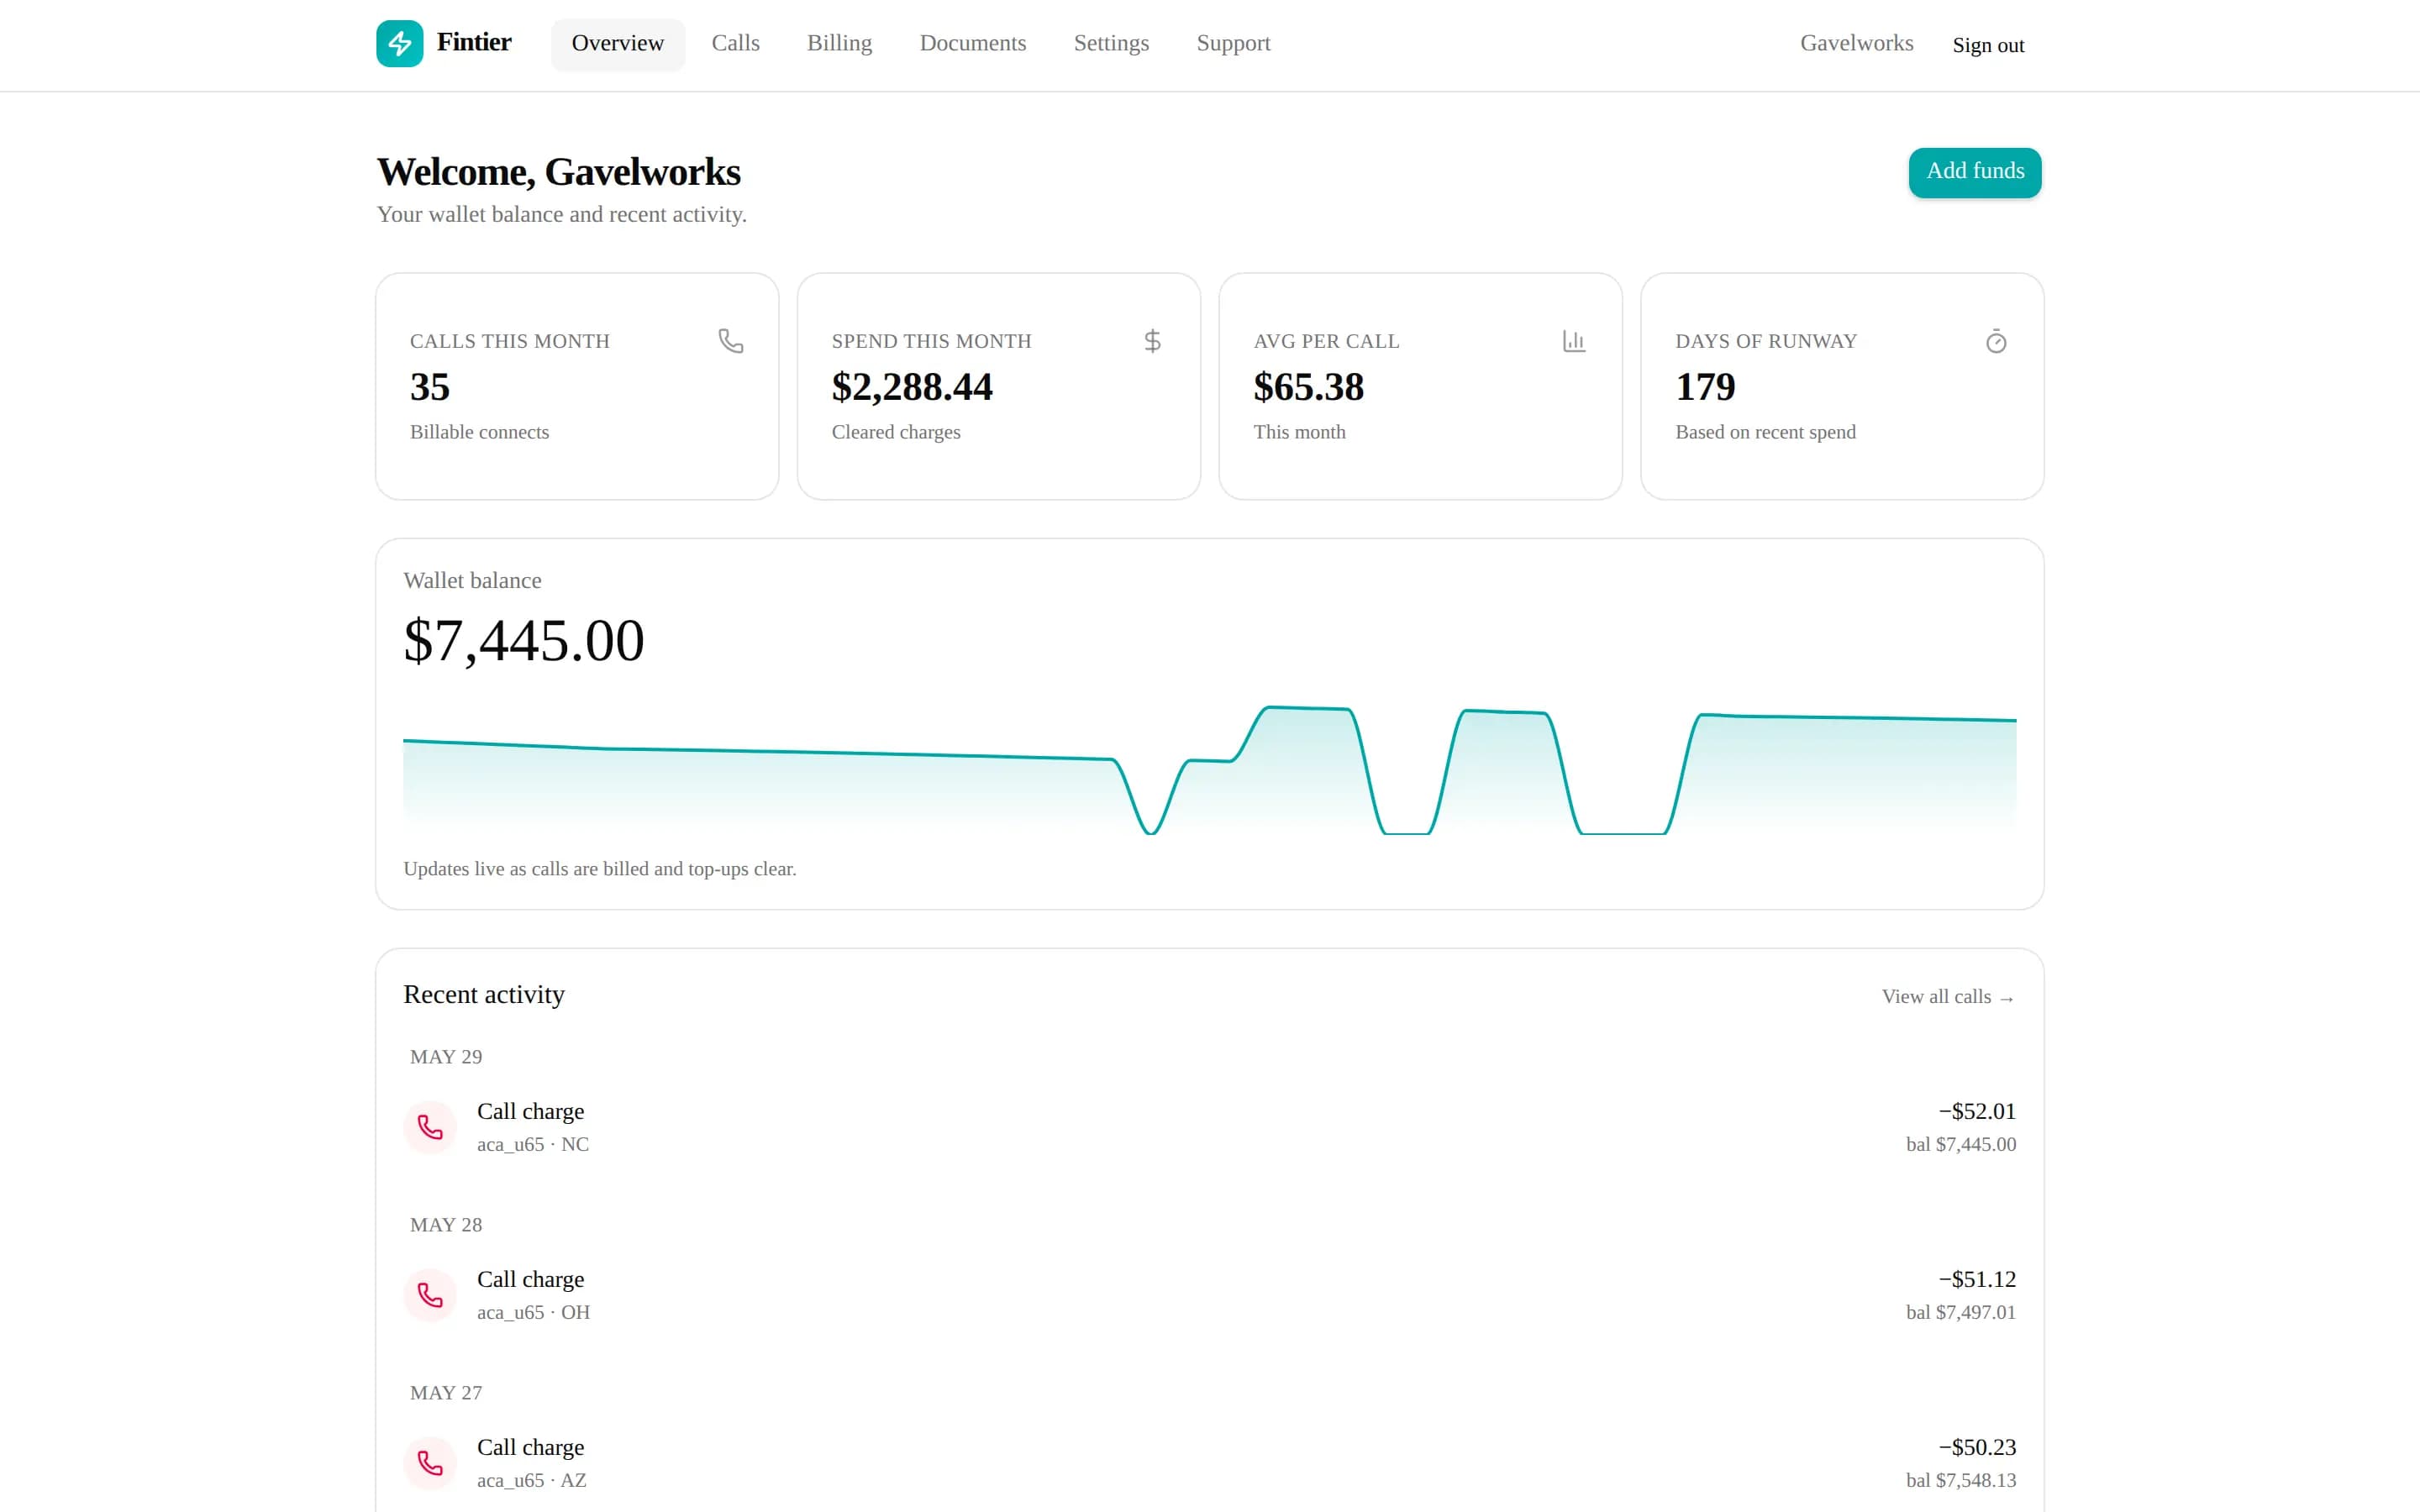Click the 35 calls this month value
Screen dimensions: 2420x1512
coord(430,387)
